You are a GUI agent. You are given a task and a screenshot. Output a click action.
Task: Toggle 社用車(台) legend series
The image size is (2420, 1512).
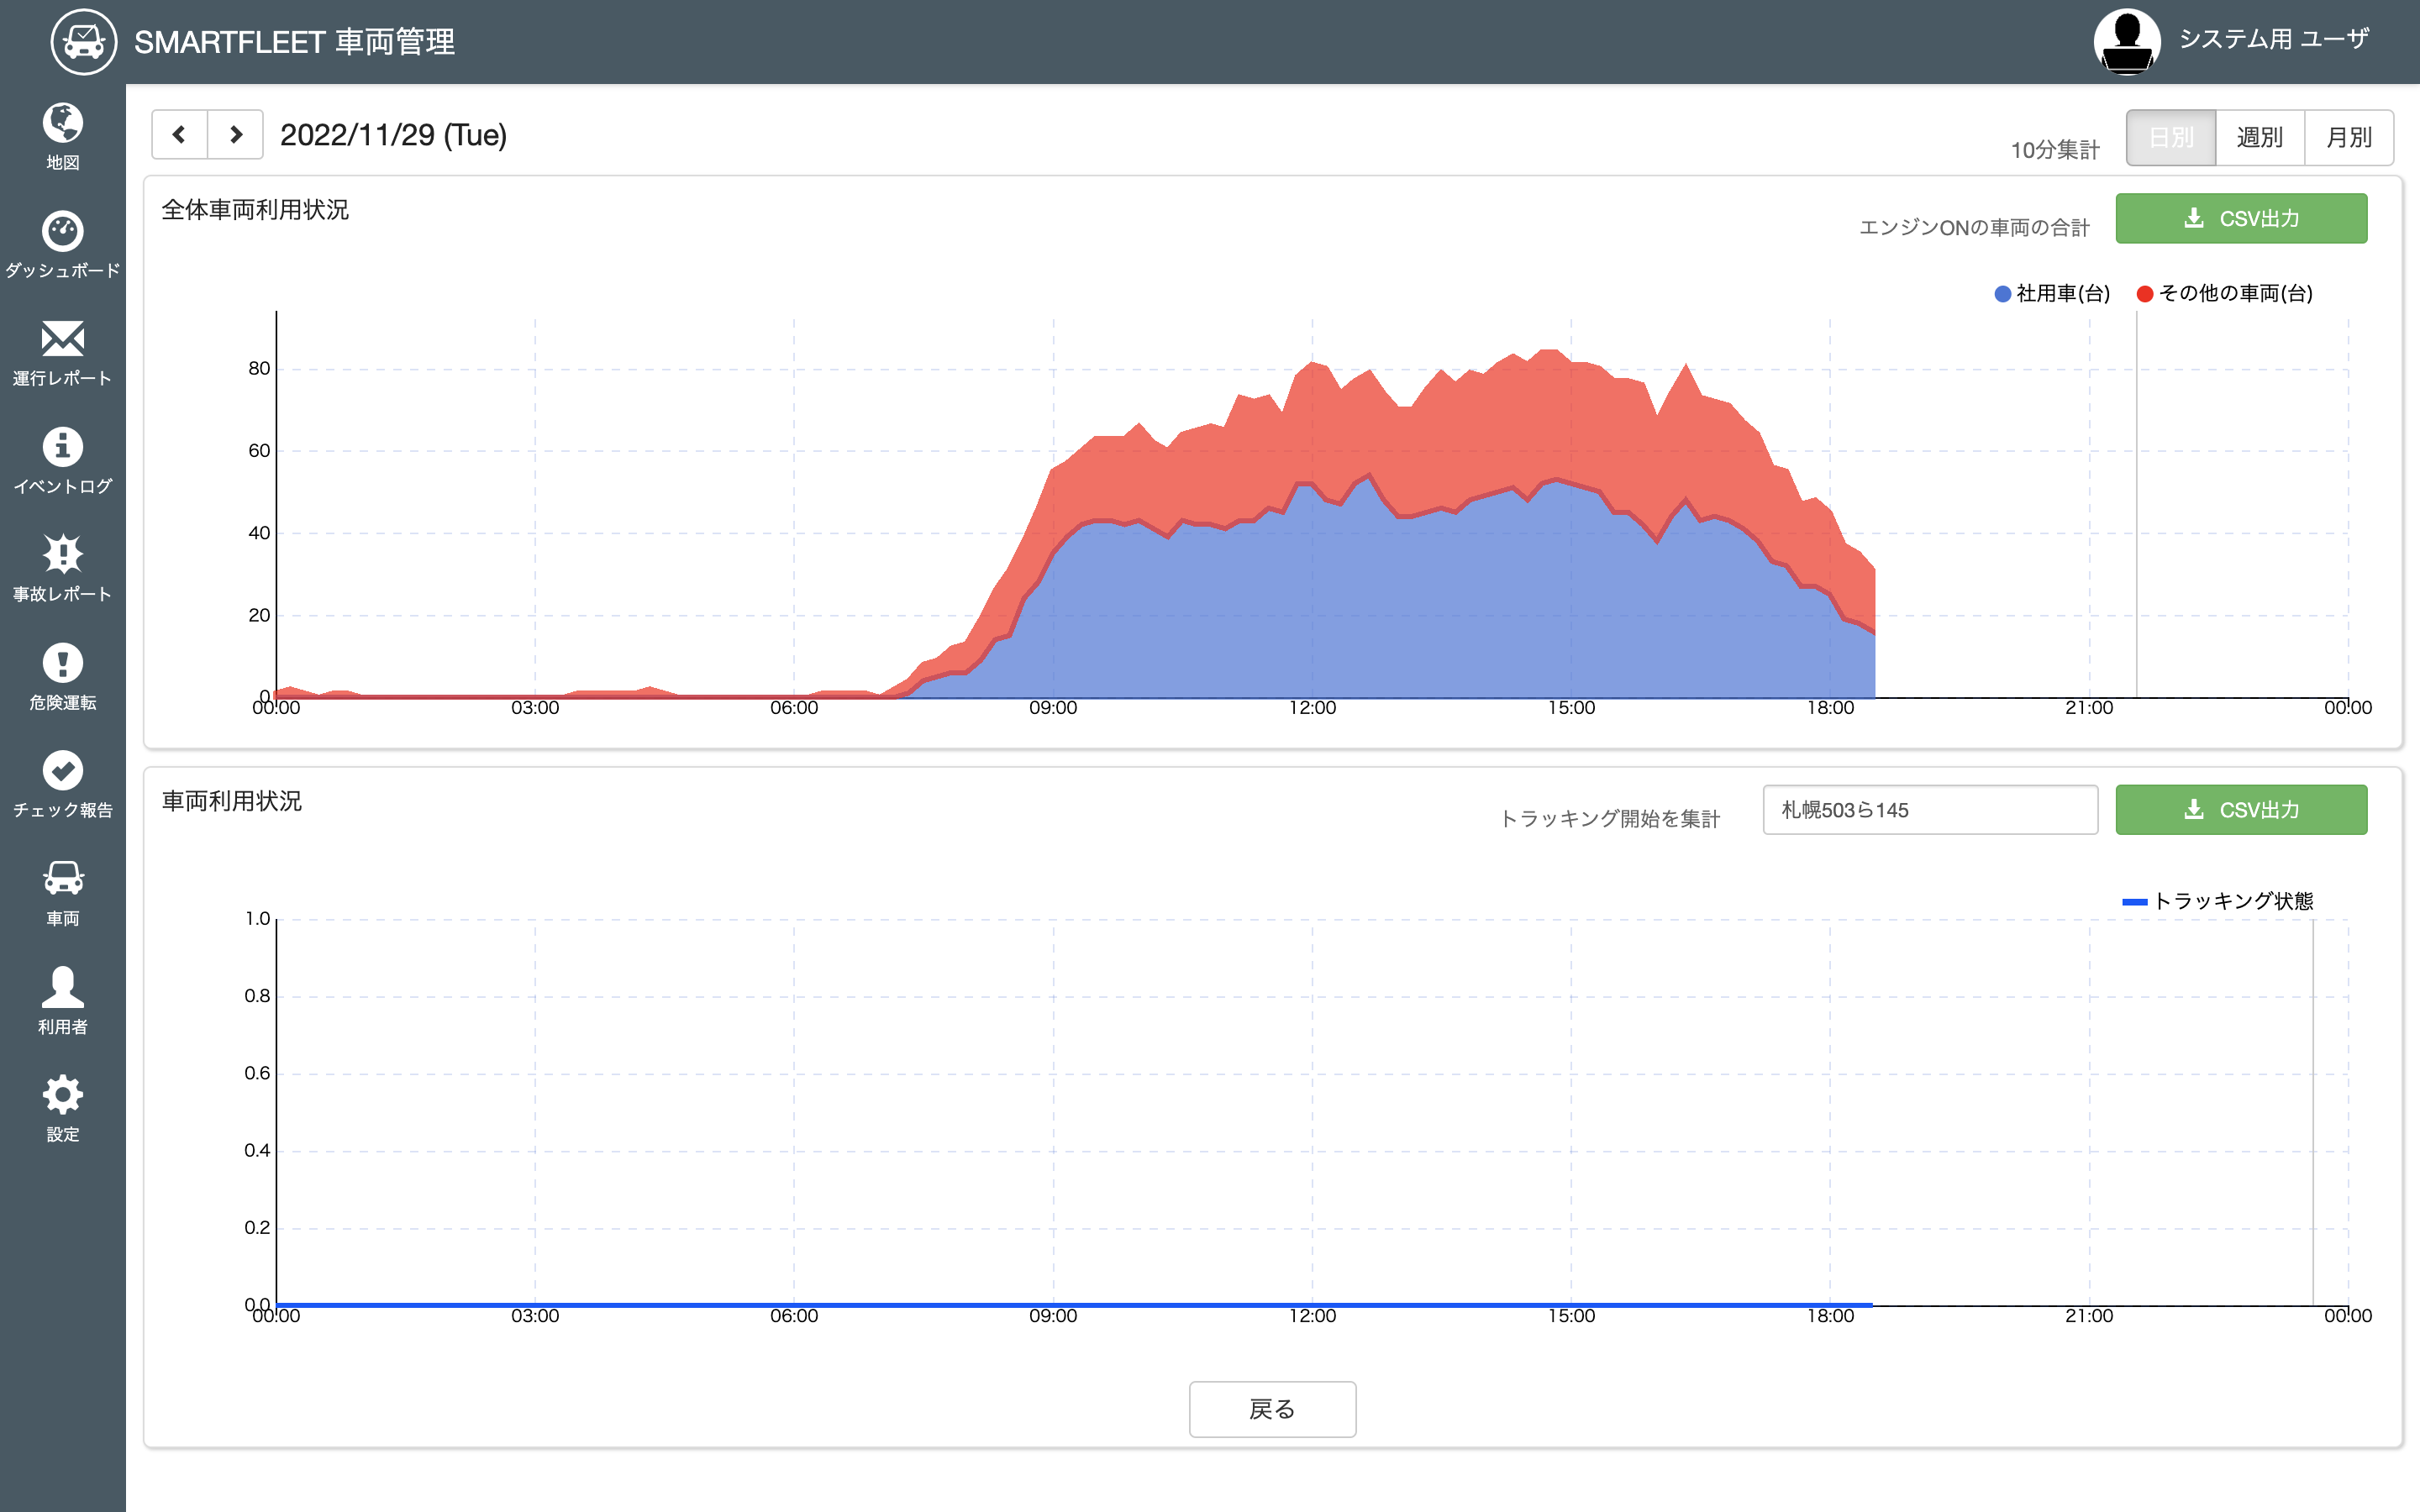2052,293
